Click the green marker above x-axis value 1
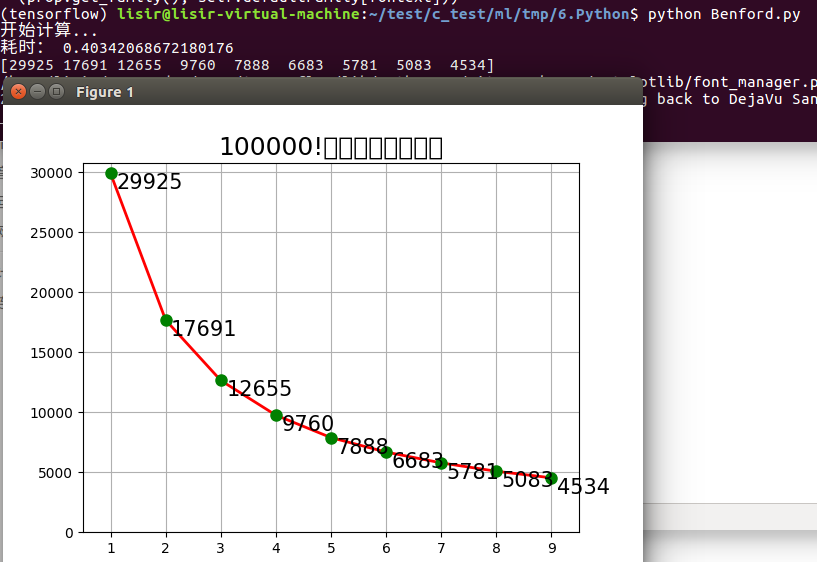The image size is (817, 562). pos(111,173)
